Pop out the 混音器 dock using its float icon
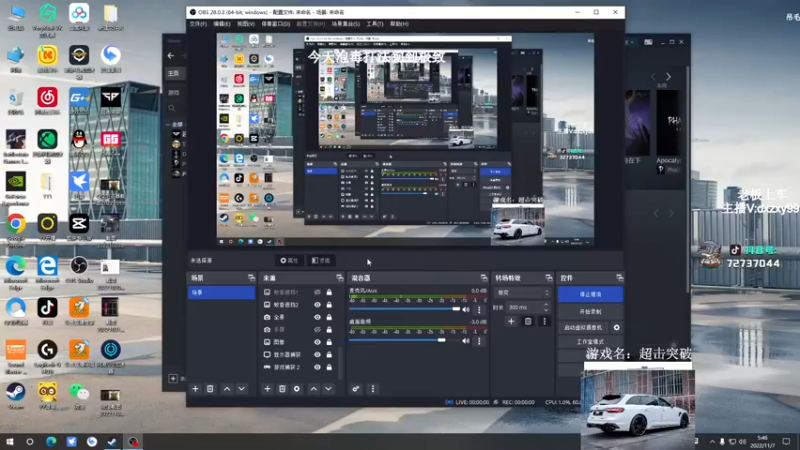The width and height of the screenshot is (800, 450). tap(484, 278)
